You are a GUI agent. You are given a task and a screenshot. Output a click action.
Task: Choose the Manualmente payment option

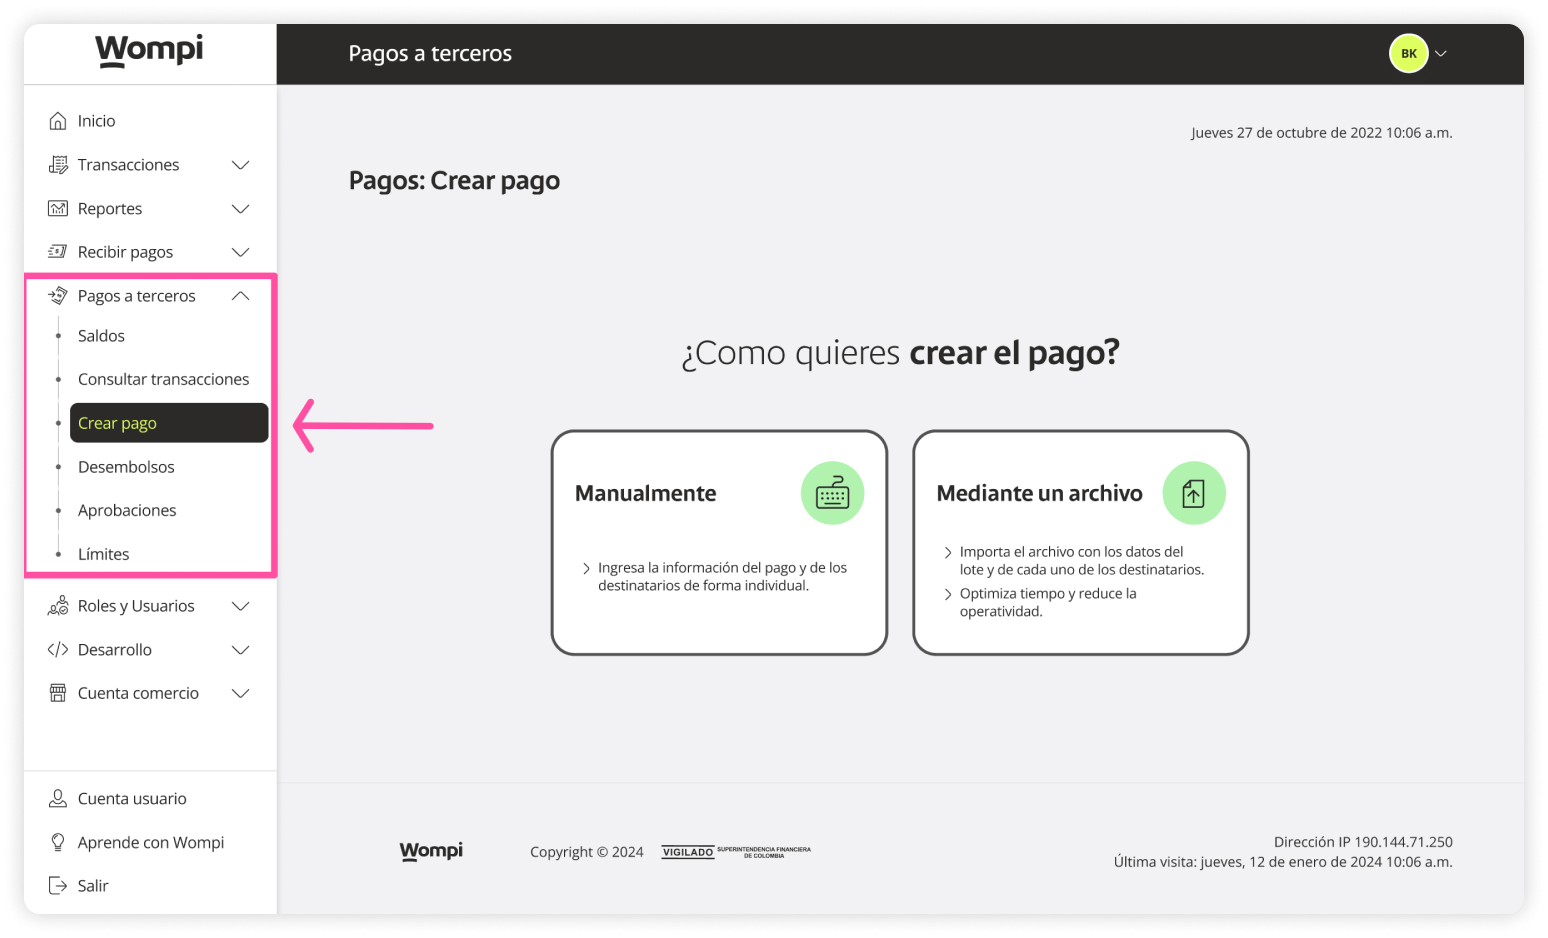718,542
